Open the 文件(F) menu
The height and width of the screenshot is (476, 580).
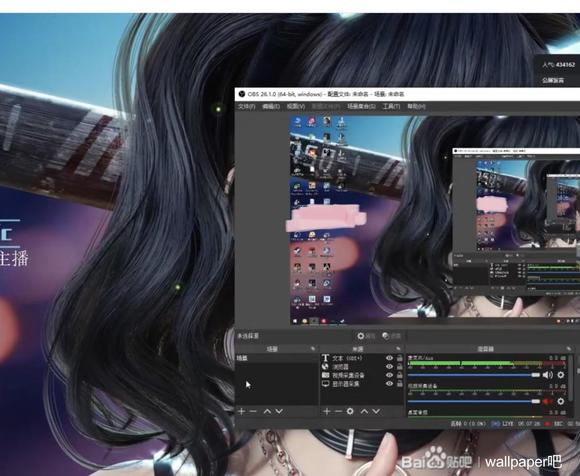pyautogui.click(x=247, y=107)
